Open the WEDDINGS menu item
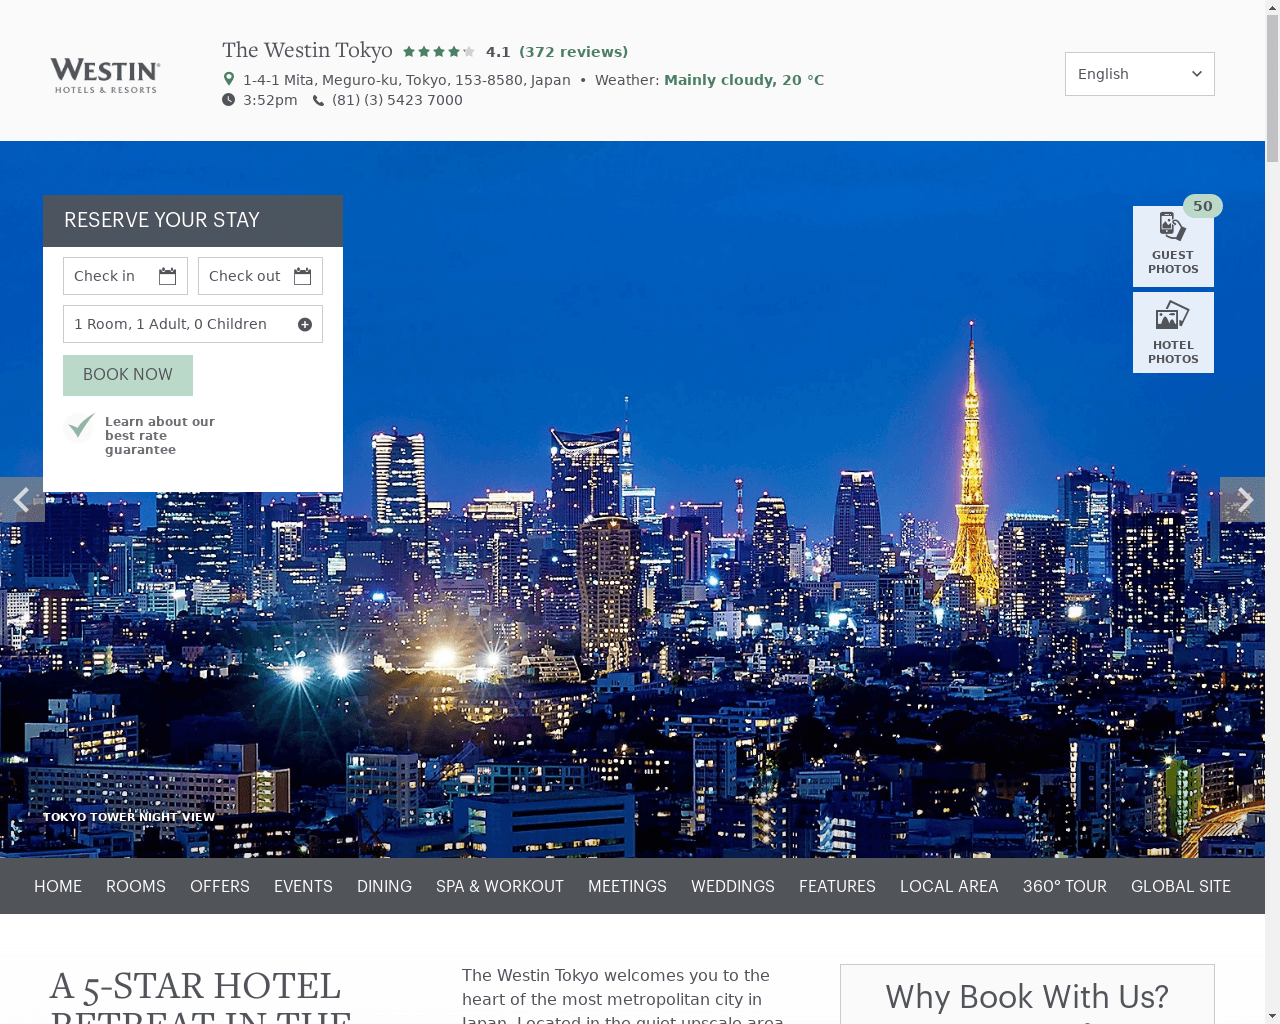The image size is (1280, 1024). coord(733,886)
